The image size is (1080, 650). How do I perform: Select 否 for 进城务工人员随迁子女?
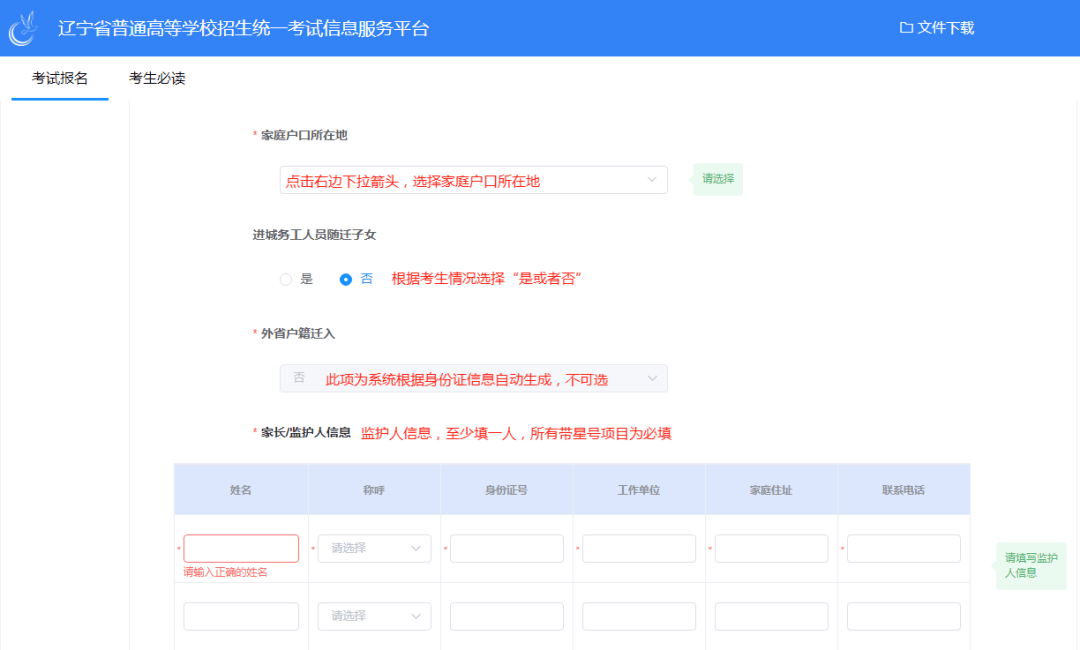(x=346, y=280)
